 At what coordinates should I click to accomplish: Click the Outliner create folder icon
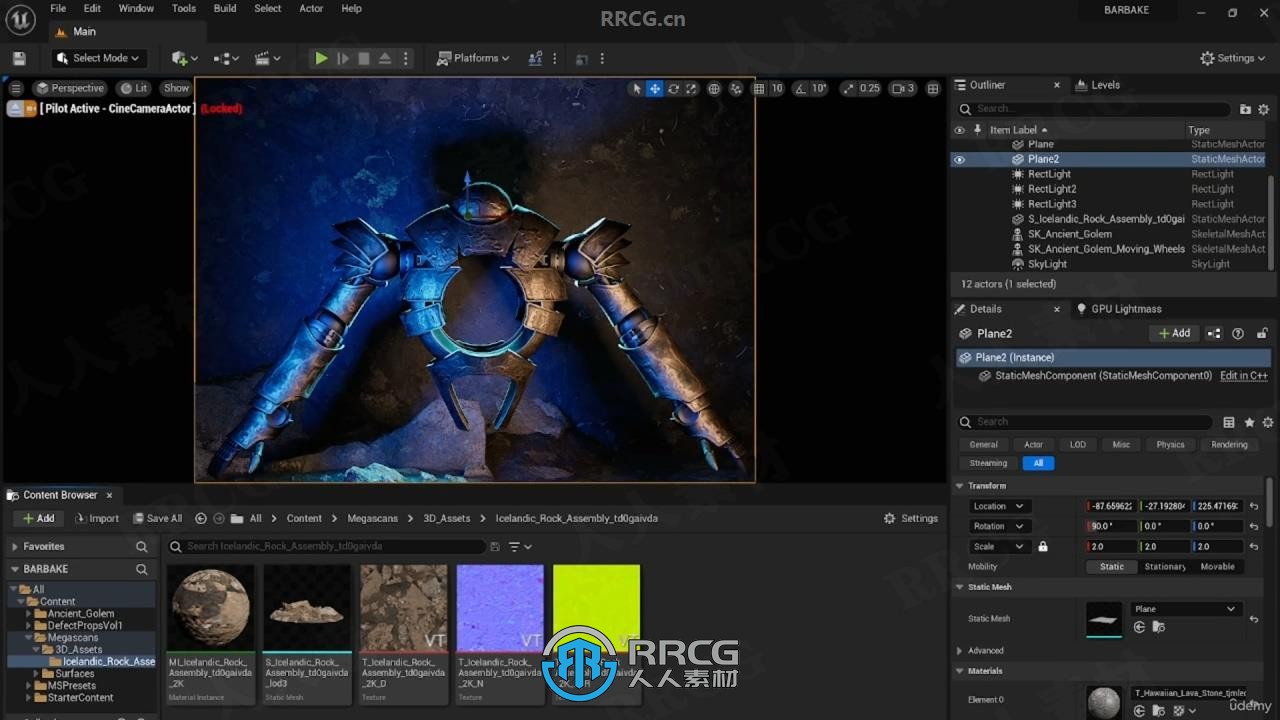point(1245,109)
